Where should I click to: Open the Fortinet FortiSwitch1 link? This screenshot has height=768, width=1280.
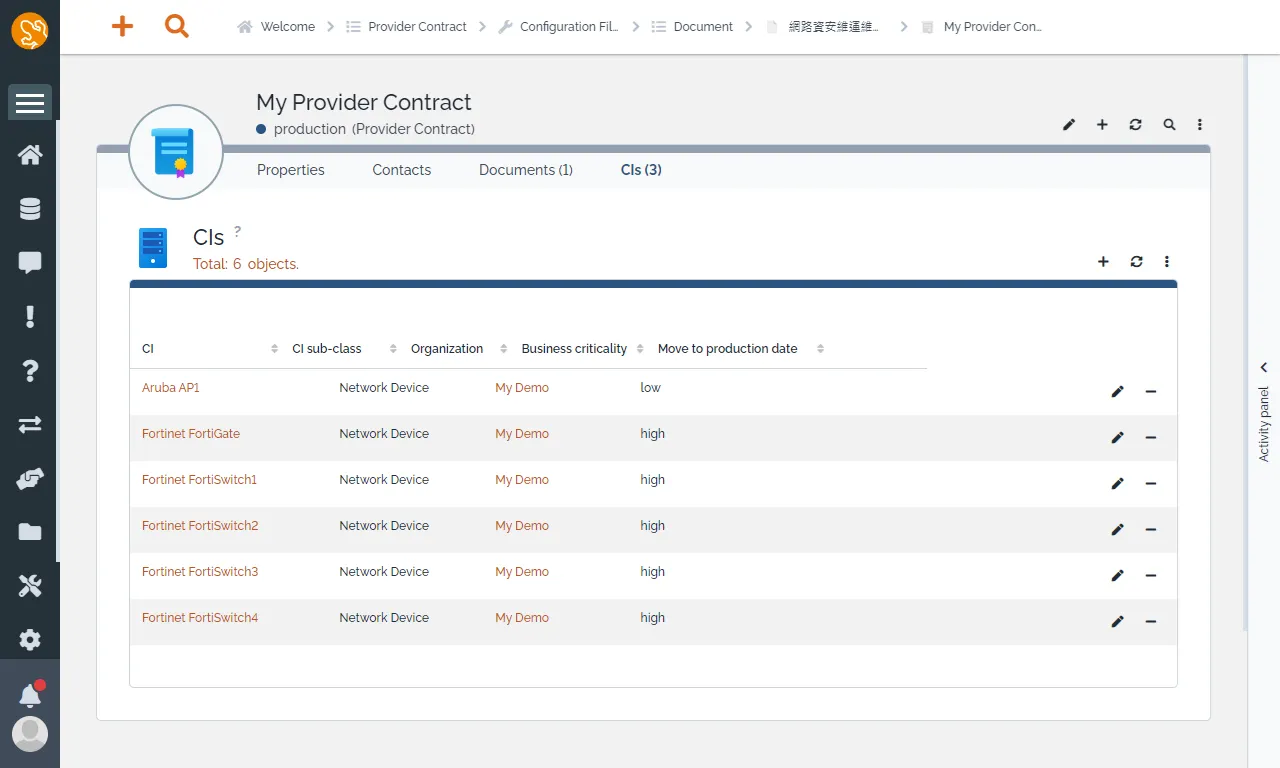(x=200, y=480)
